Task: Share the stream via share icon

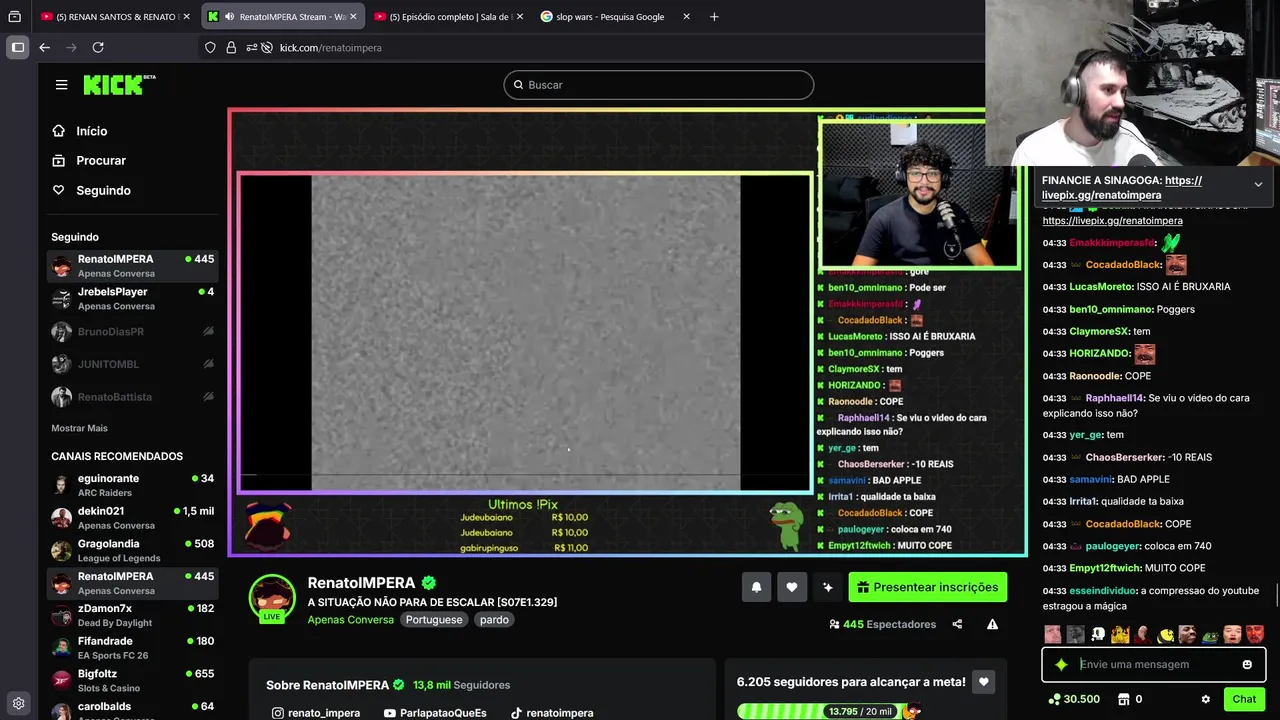Action: click(957, 624)
